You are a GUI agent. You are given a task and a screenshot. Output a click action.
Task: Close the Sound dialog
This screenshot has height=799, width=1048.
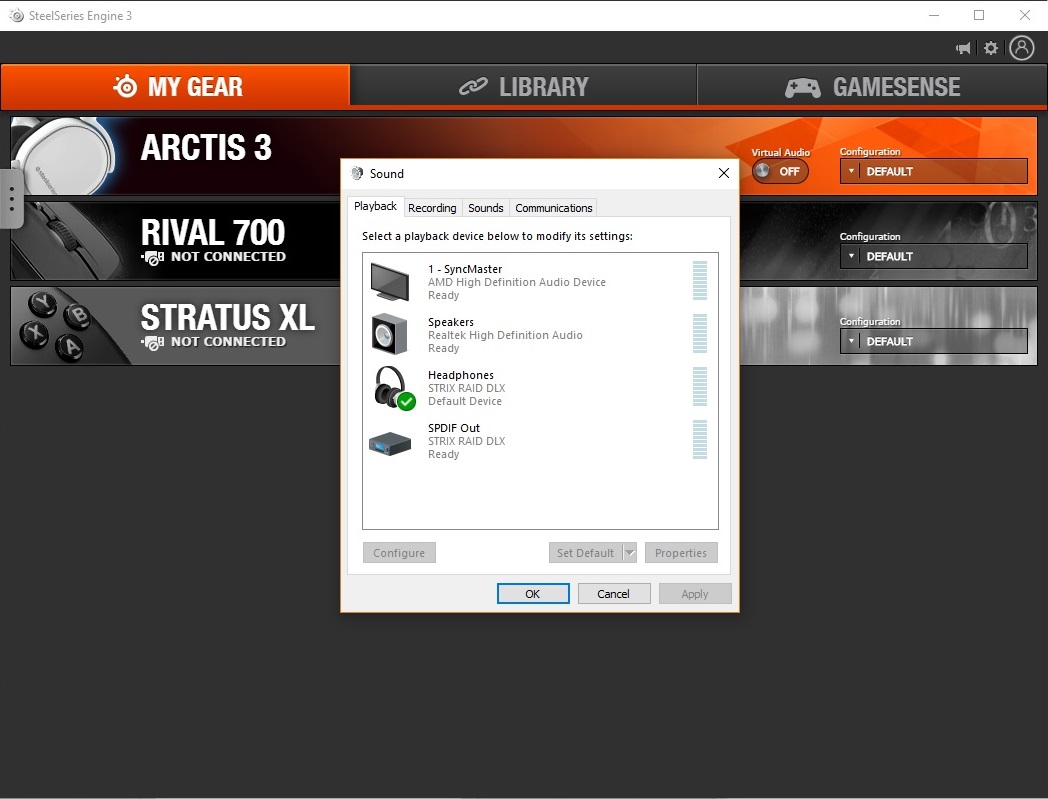pyautogui.click(x=723, y=173)
